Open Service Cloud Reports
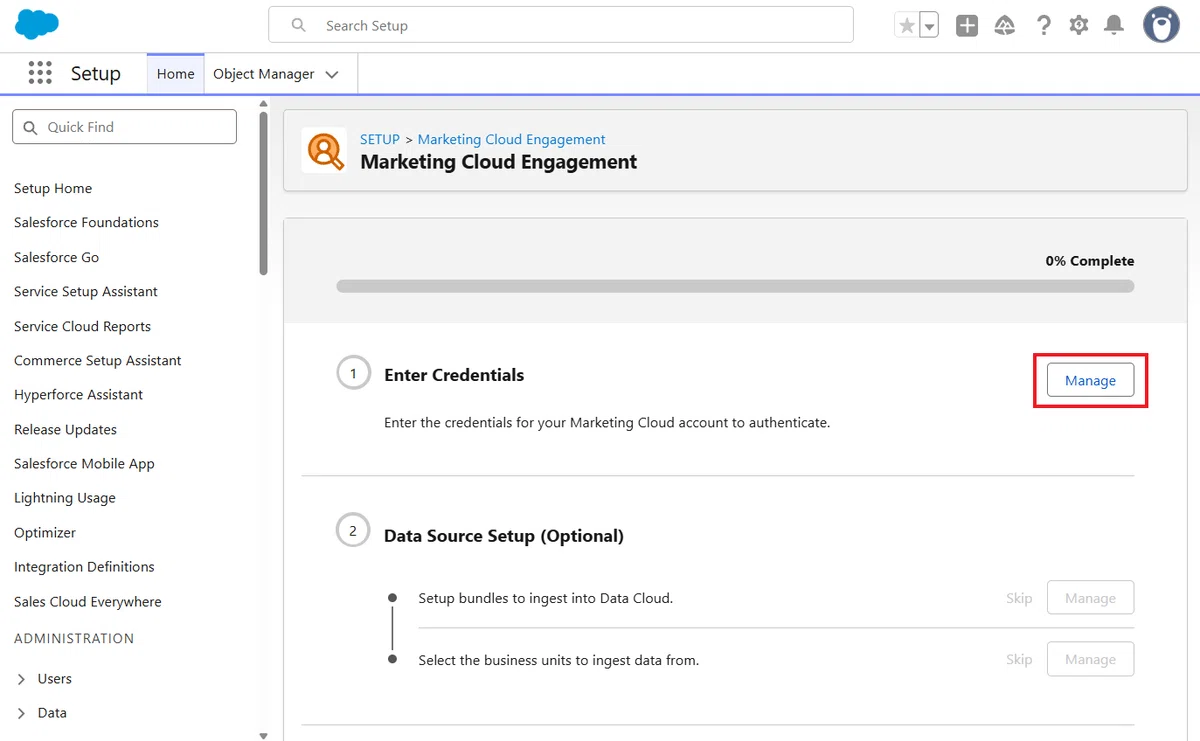The height and width of the screenshot is (741, 1200). point(82,326)
